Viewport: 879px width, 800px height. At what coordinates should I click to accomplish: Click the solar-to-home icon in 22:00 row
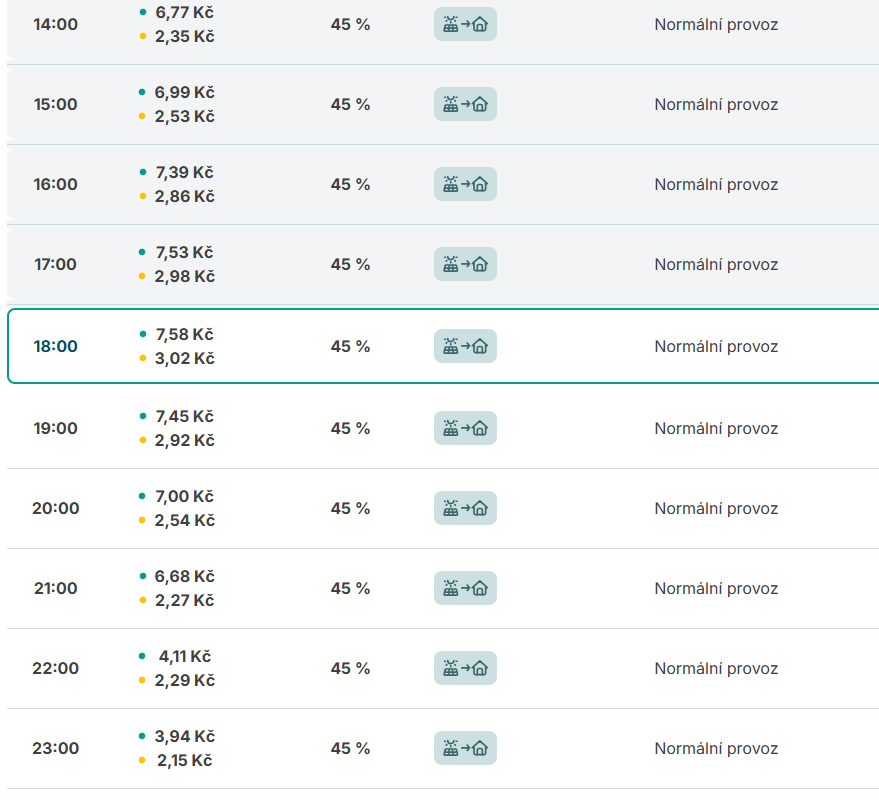pos(465,668)
